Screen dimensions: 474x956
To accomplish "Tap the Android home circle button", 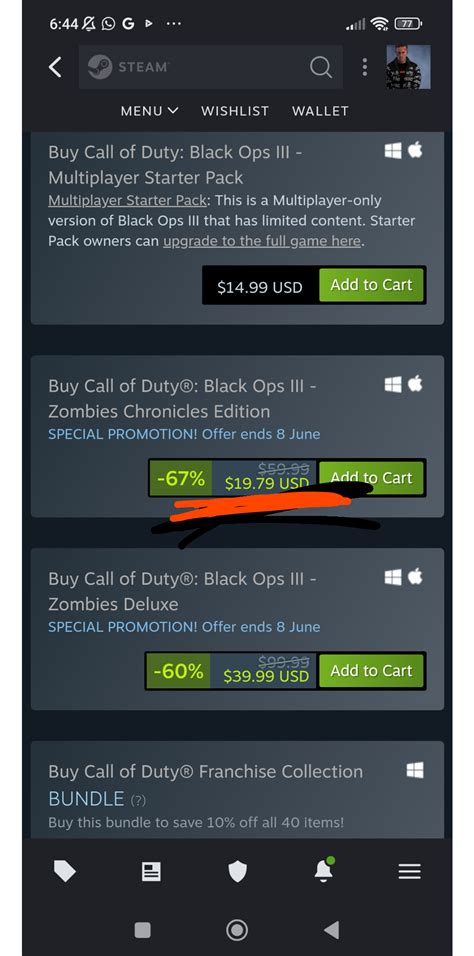I will [237, 930].
